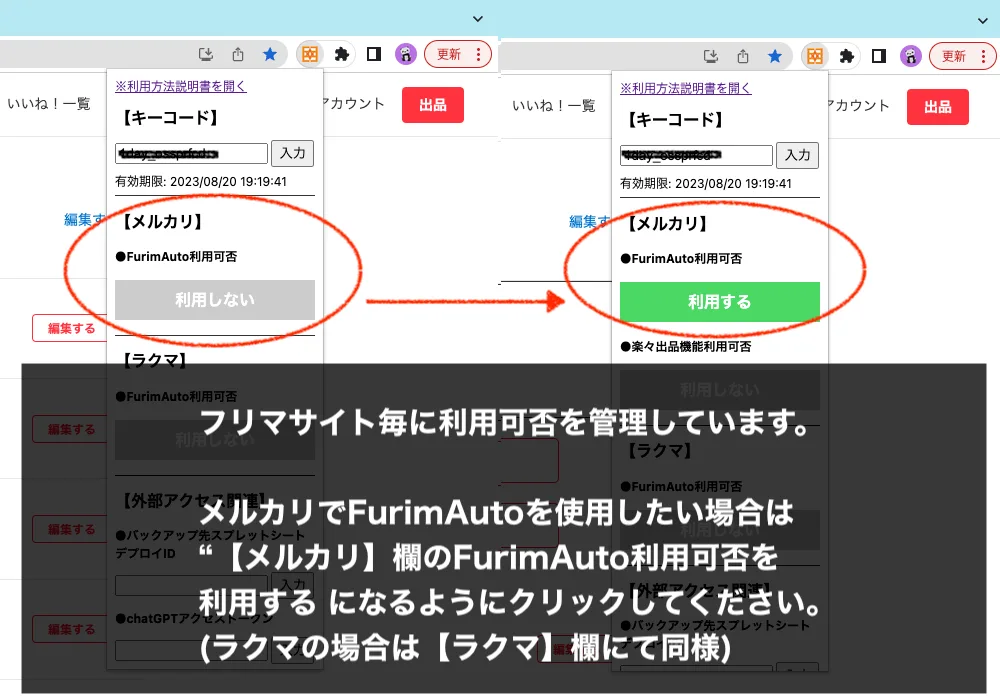Toggle the side panel icon in left browser
Image resolution: width=1000 pixels, height=700 pixels.
[374, 54]
